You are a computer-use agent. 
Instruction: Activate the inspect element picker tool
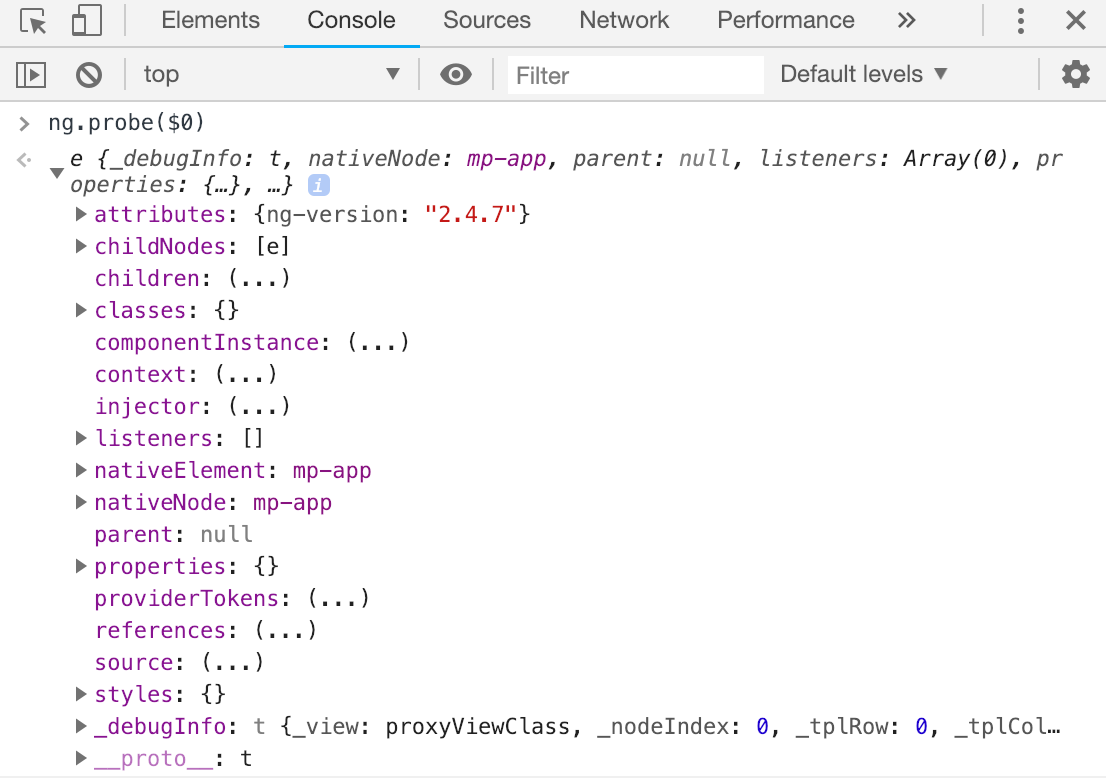(33, 21)
